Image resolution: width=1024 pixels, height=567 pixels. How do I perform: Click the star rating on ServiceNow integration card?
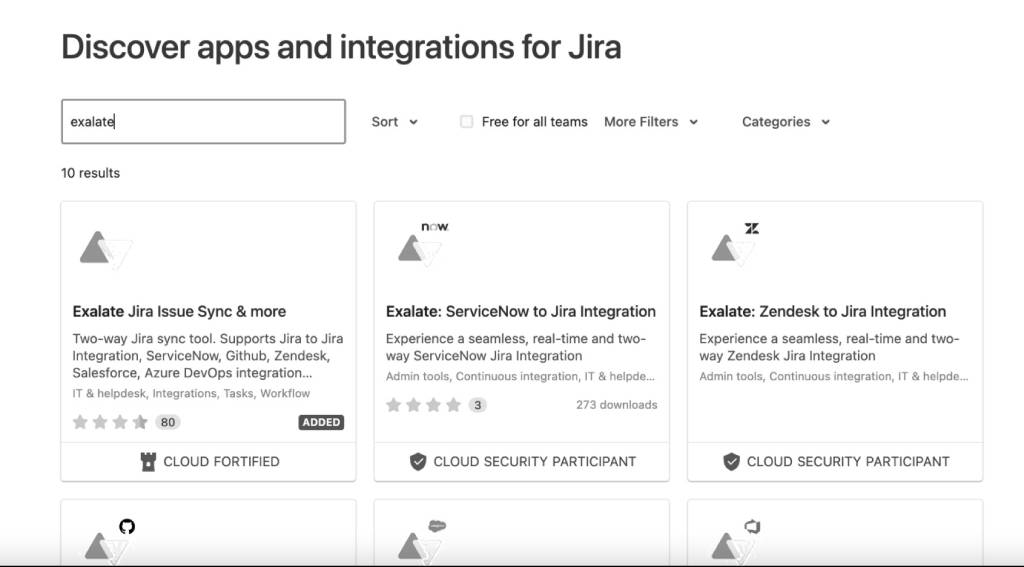click(423, 405)
